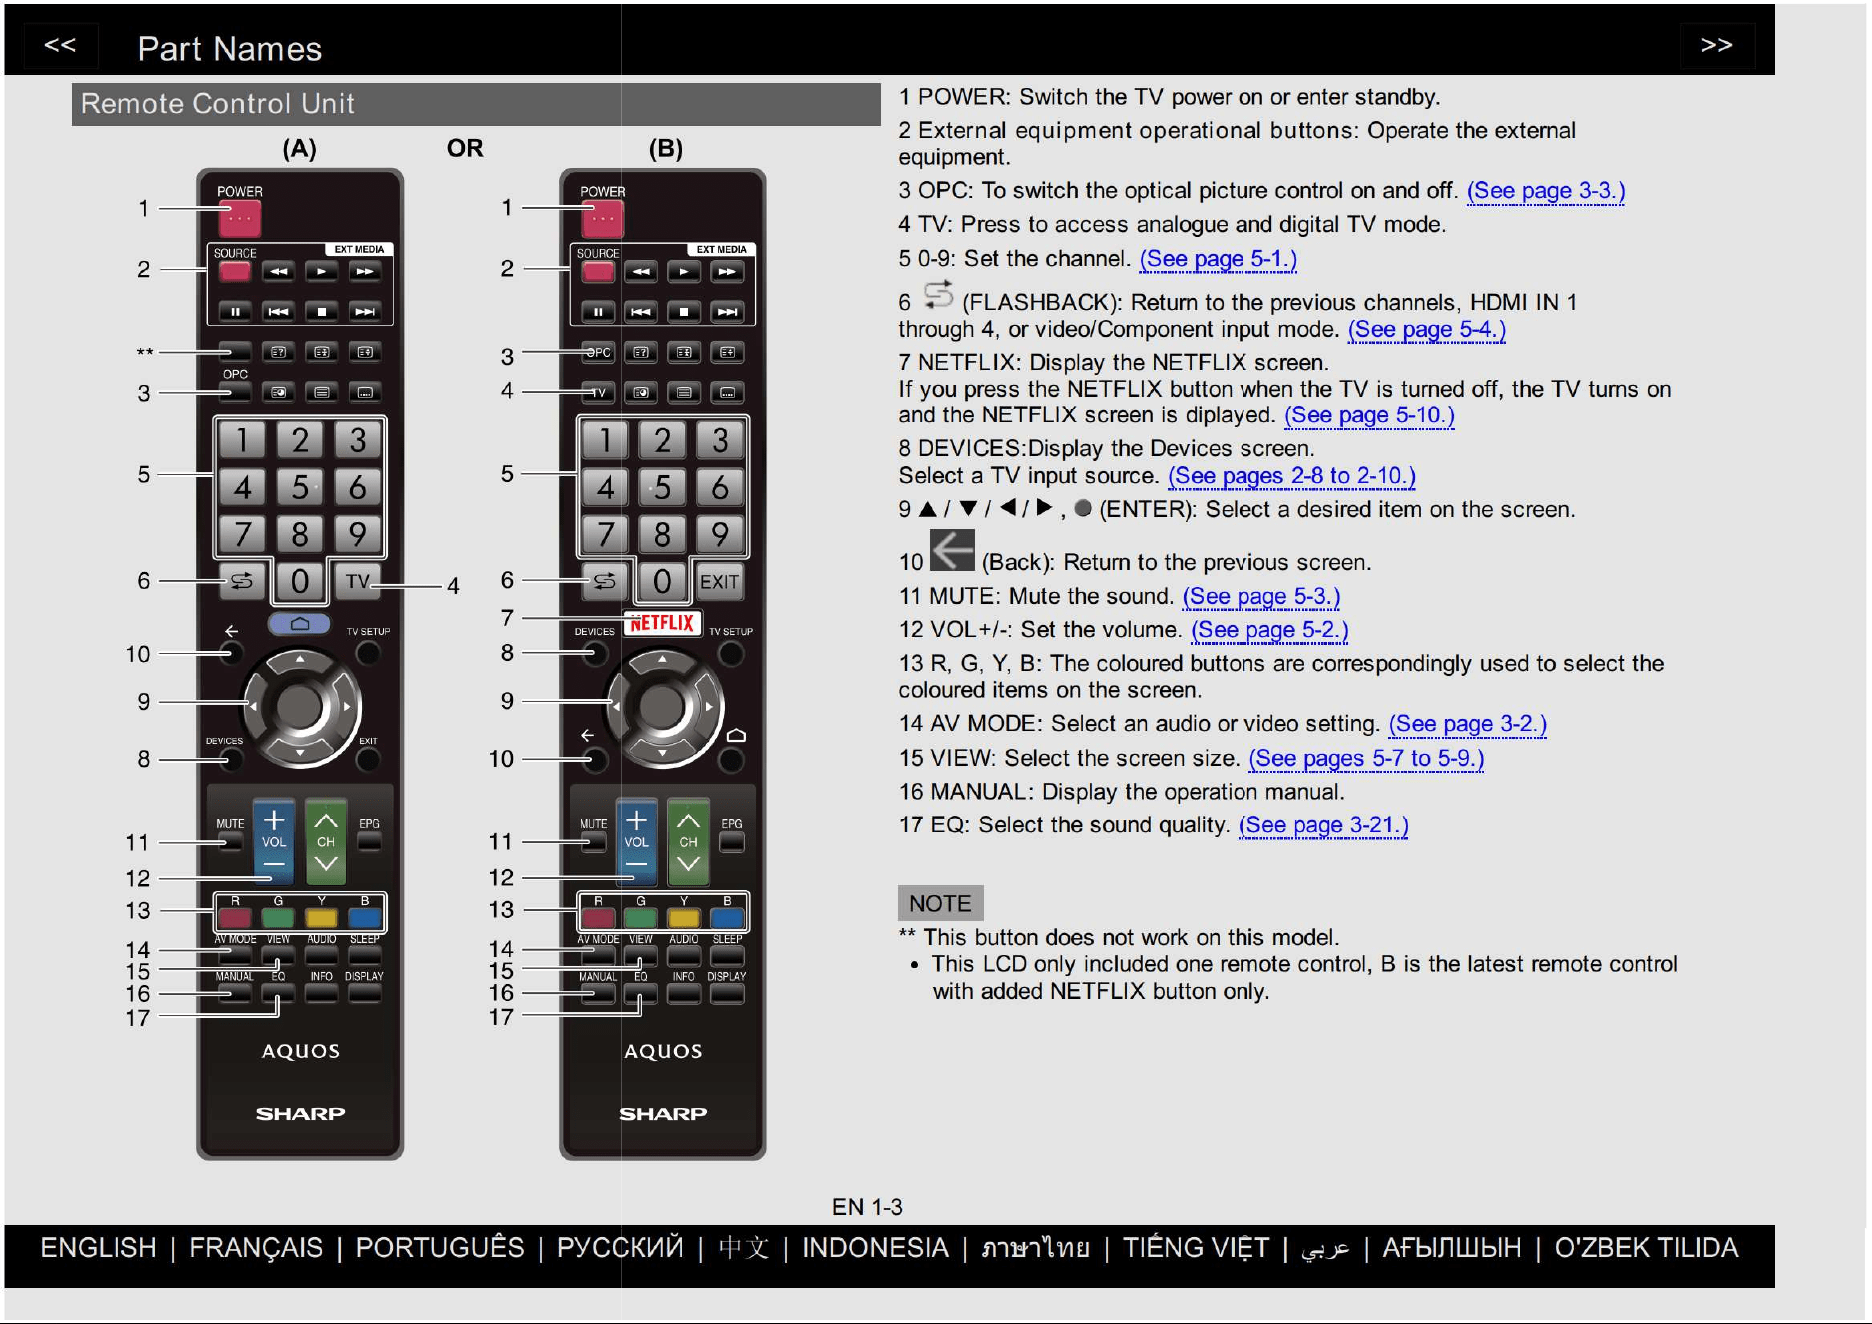
Task: Switch language to O'ZBEK TILIDA
Action: pyautogui.click(x=1646, y=1248)
